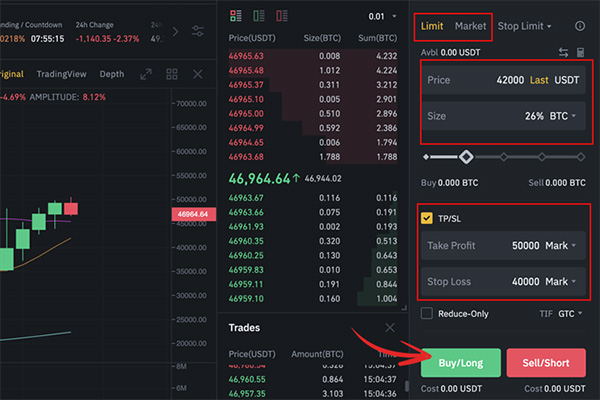
Task: Open the chart settings sliders icon
Action: [197, 32]
